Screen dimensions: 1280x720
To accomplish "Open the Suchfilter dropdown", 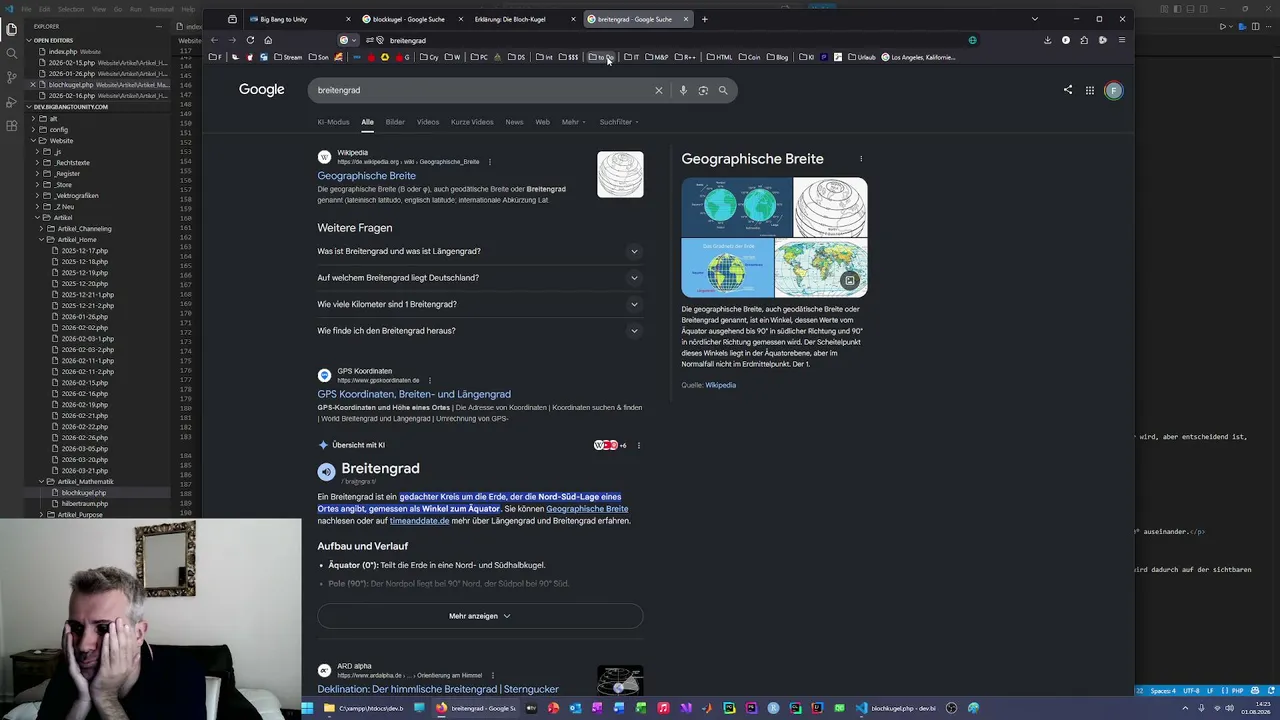I will (619, 122).
